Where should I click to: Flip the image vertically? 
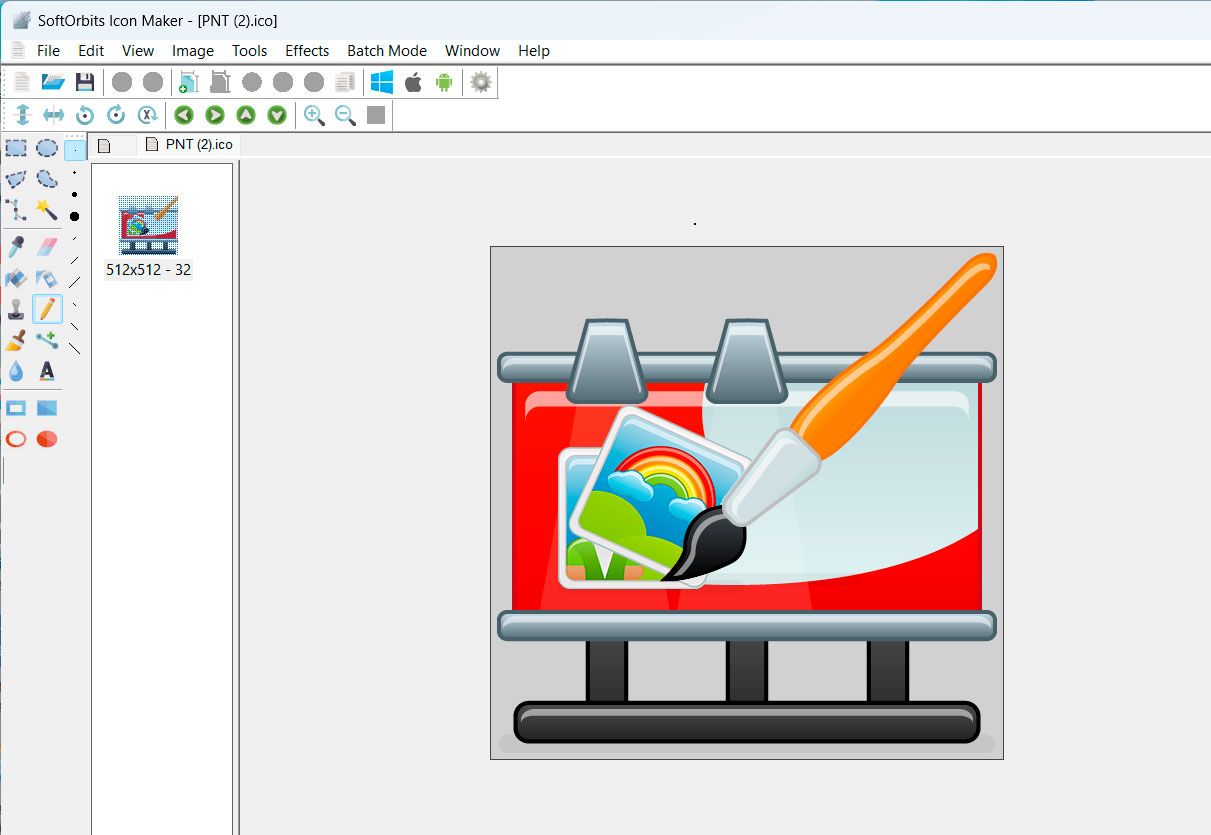click(23, 115)
